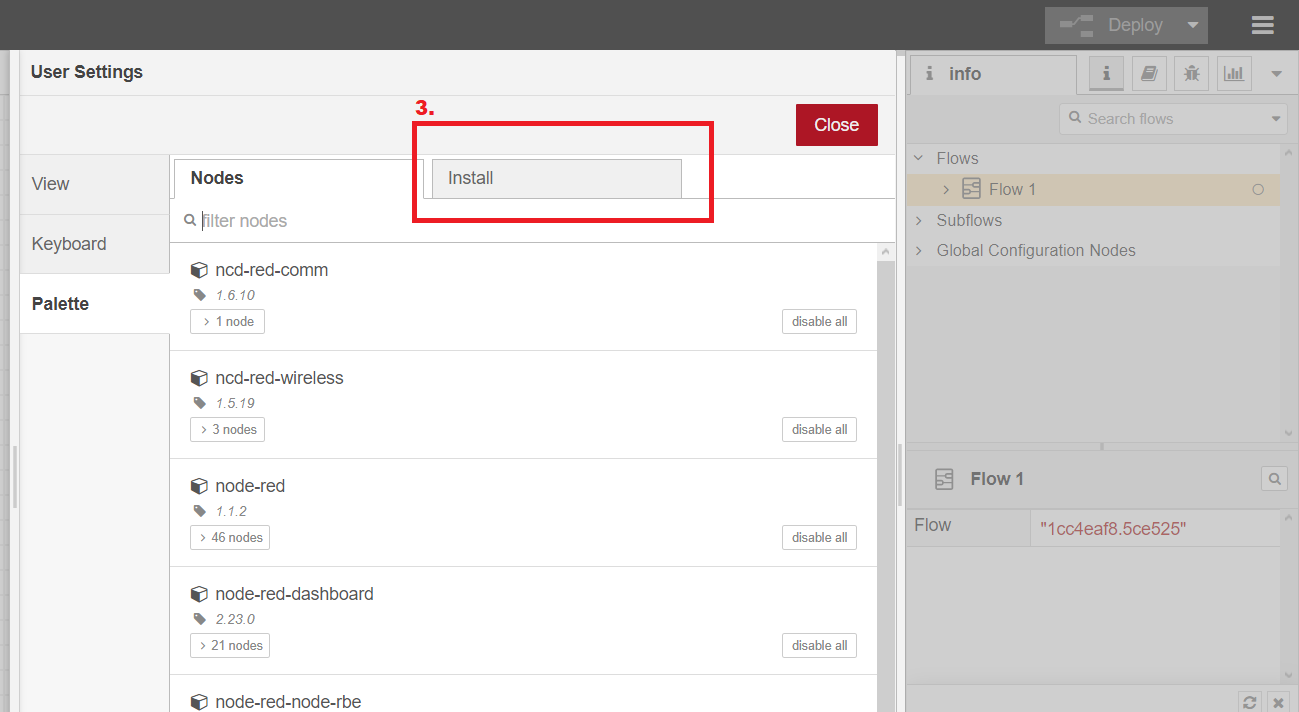Open the dashboard bar chart icon tab
1299x712 pixels.
[1235, 73]
